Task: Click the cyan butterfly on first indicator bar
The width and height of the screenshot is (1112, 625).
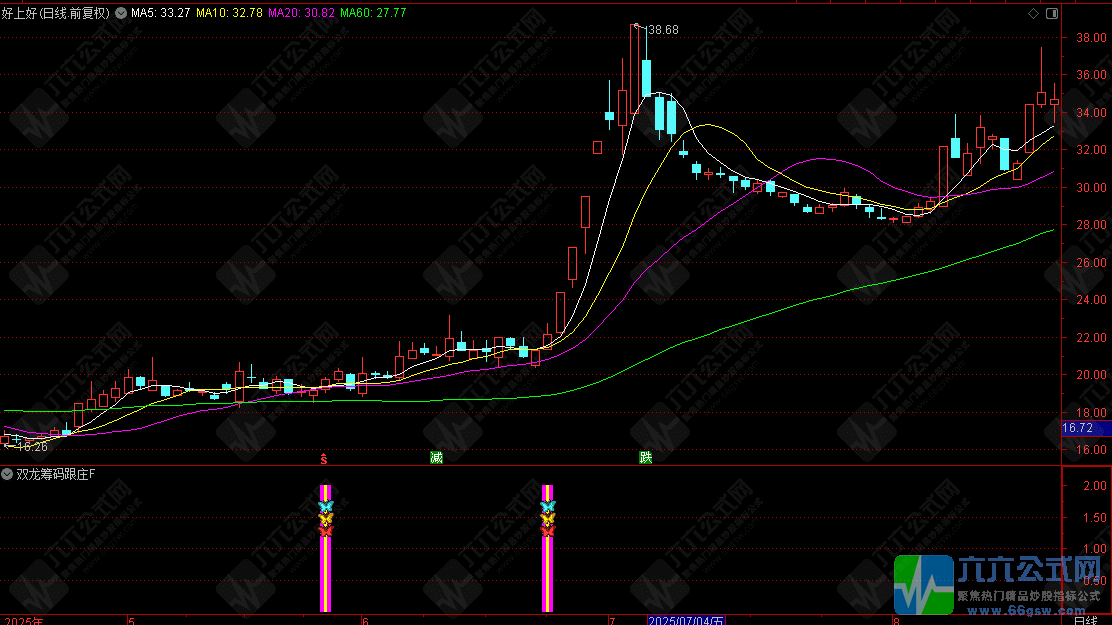Action: (326, 506)
